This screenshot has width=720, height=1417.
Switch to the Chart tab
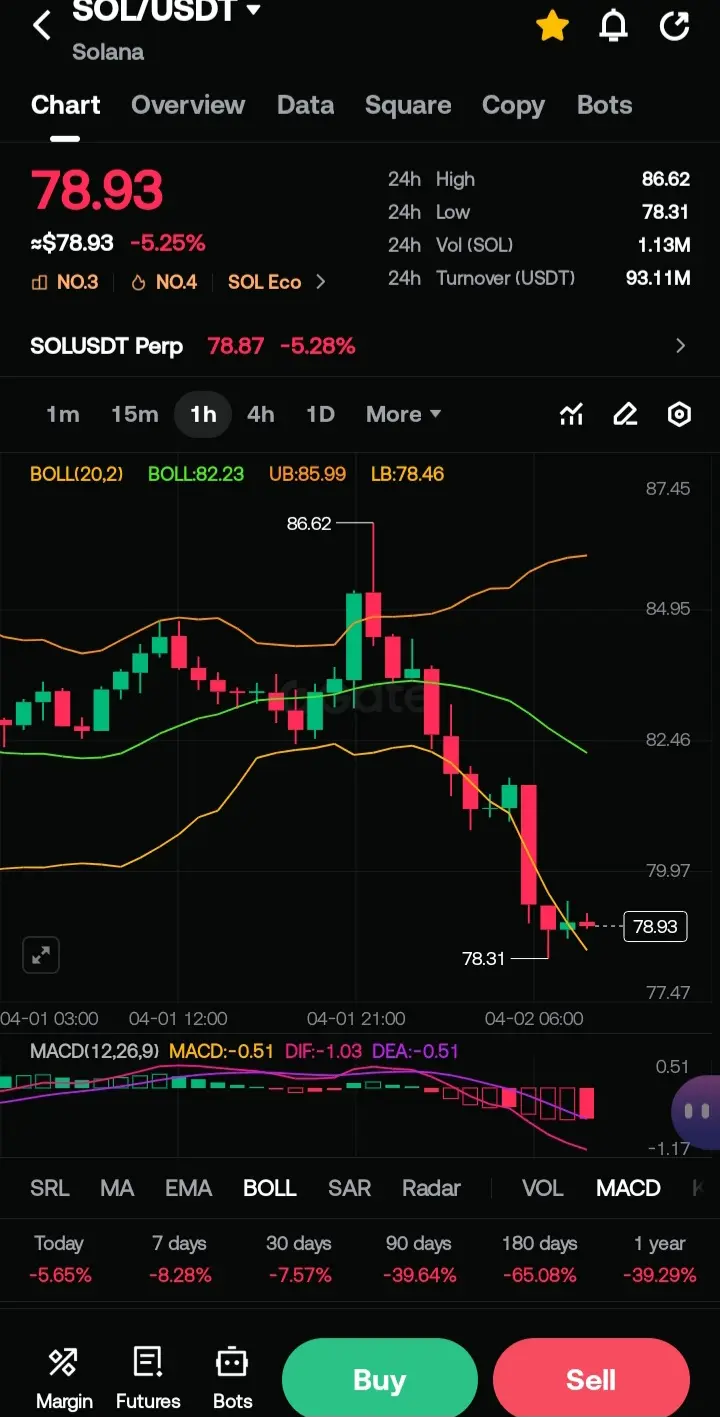pyautogui.click(x=66, y=105)
